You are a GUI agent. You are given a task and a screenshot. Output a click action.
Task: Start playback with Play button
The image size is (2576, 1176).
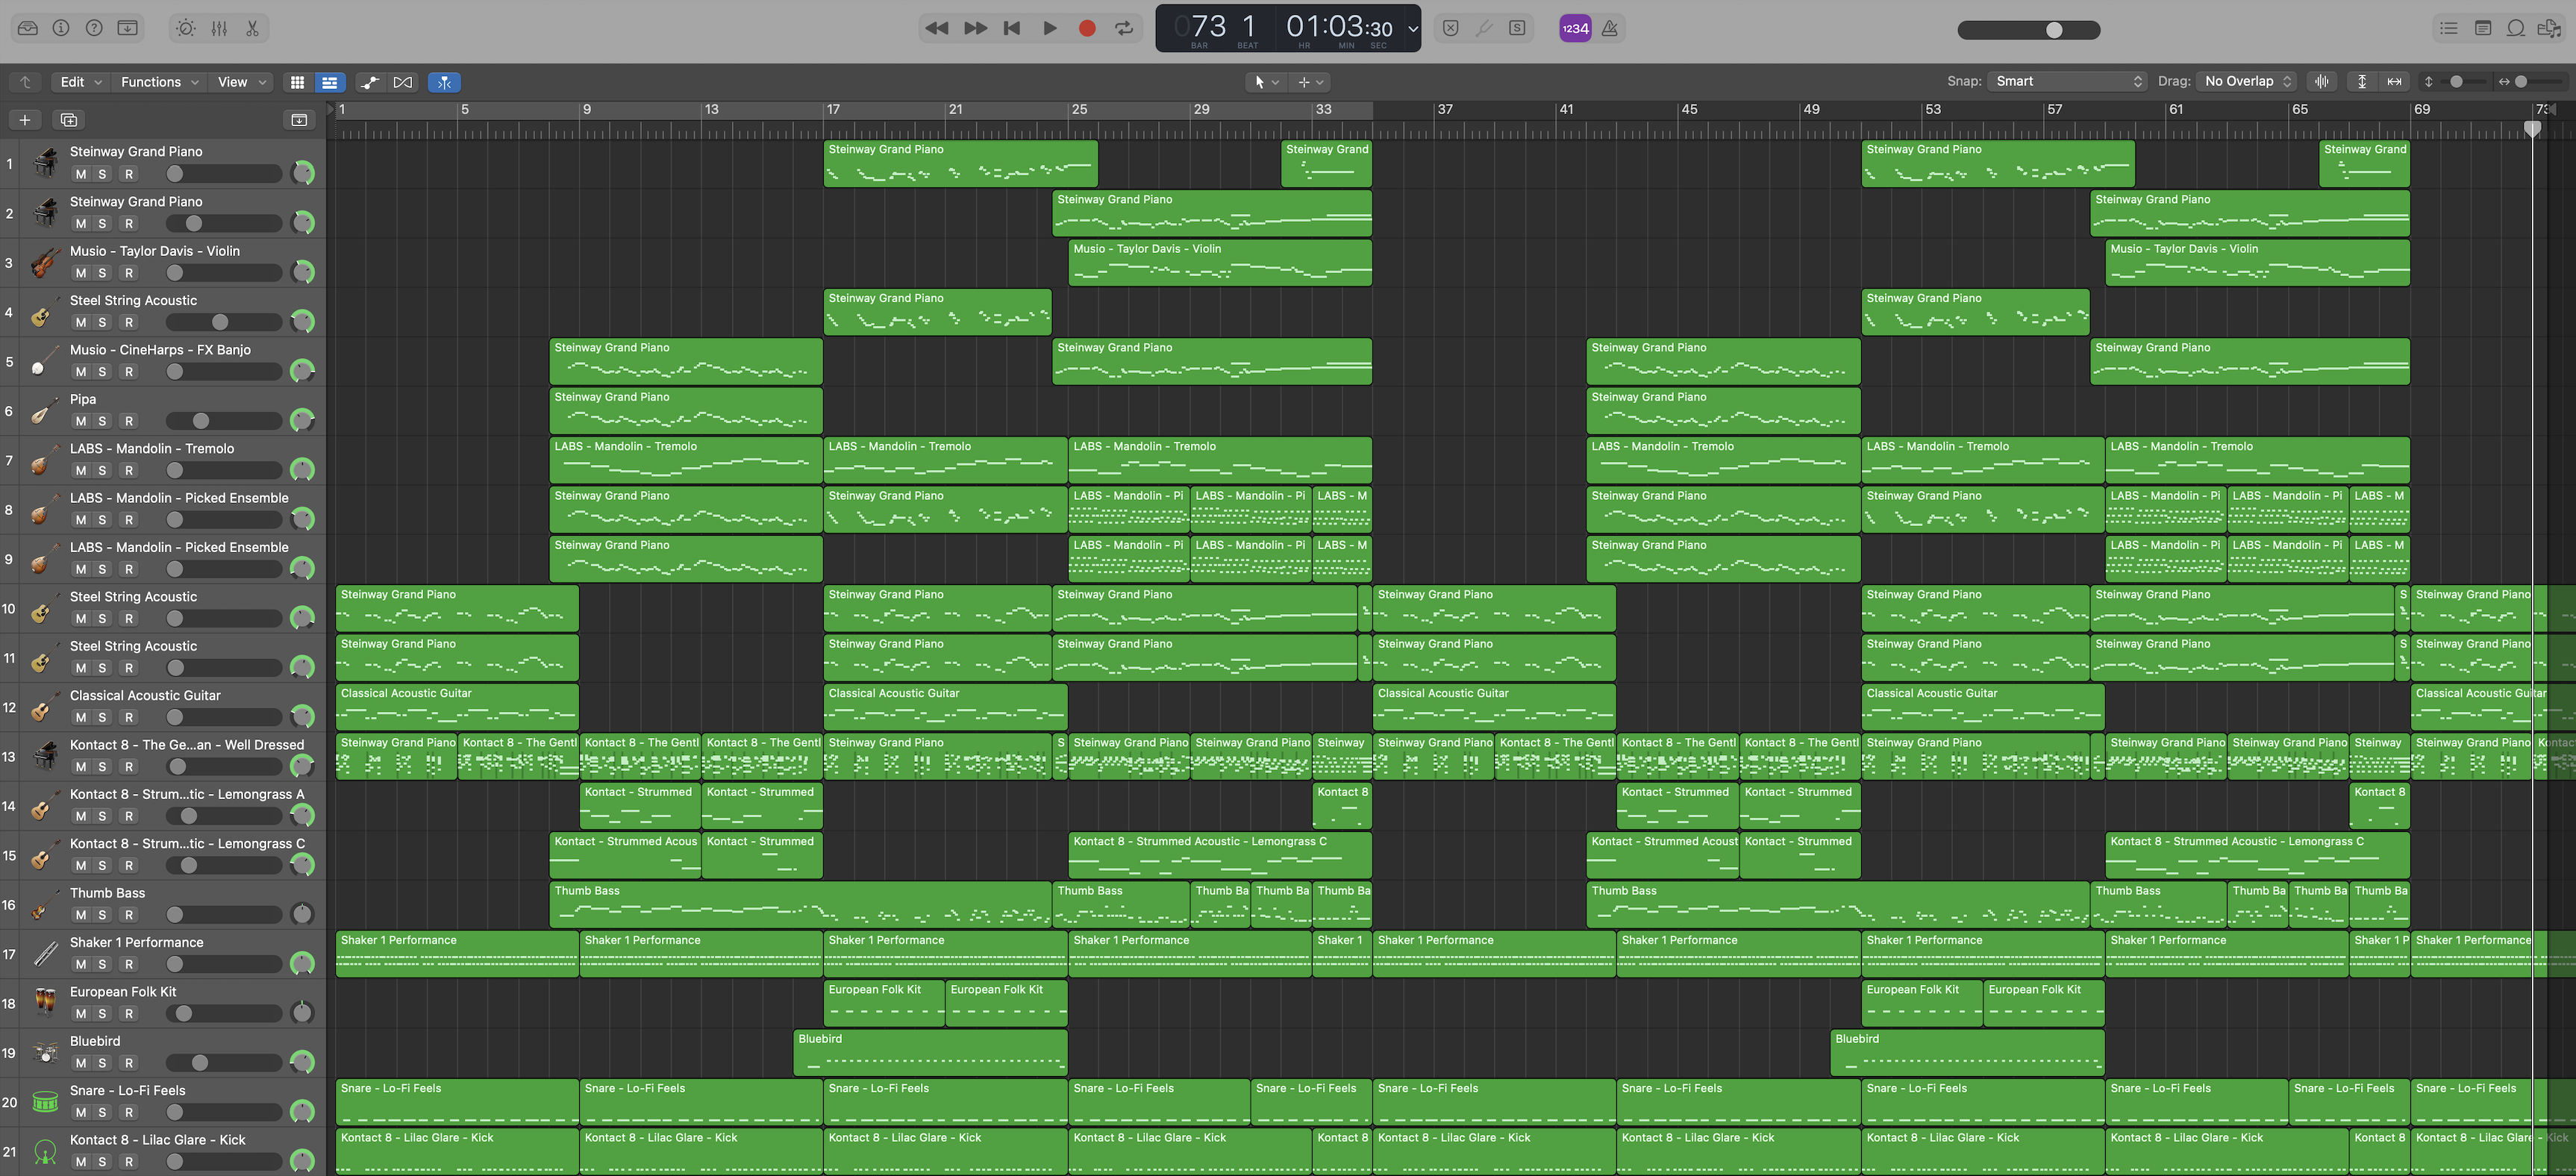(x=1050, y=28)
